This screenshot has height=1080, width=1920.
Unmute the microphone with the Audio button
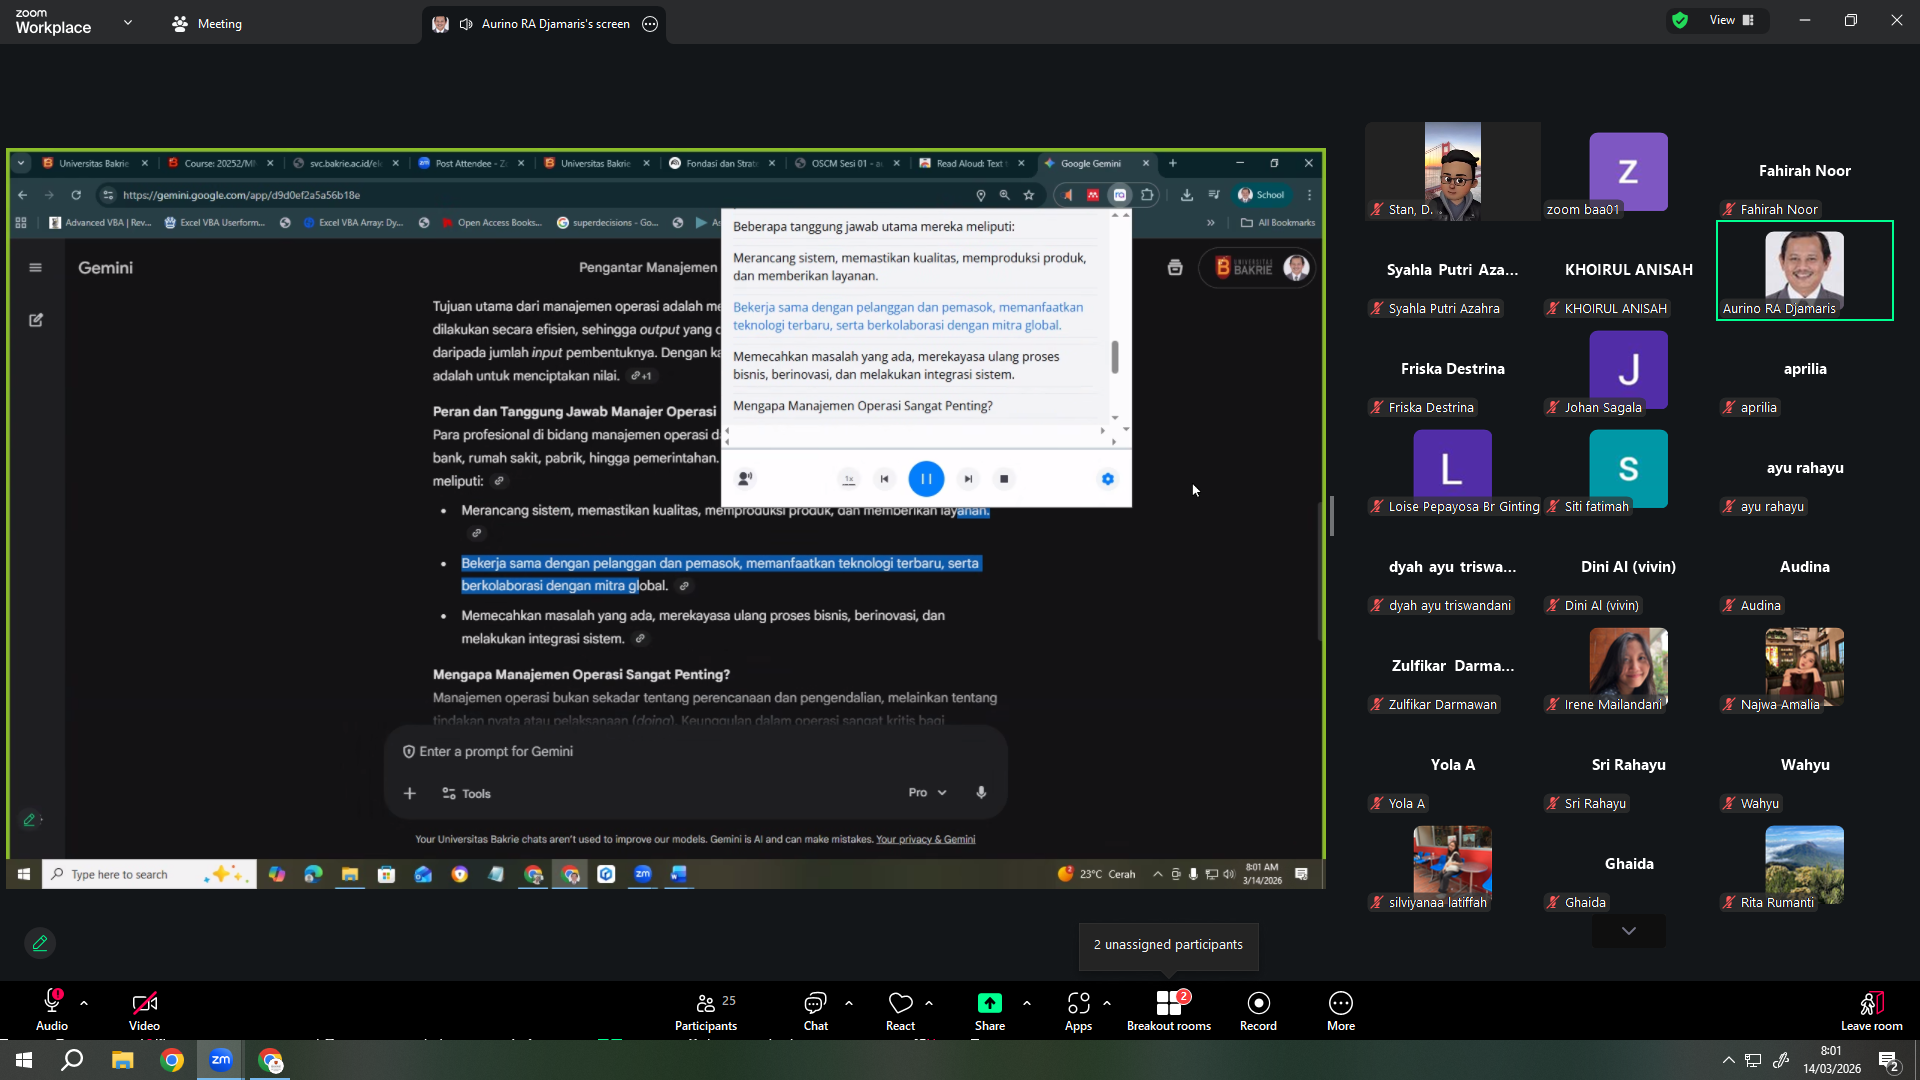pos(52,1010)
